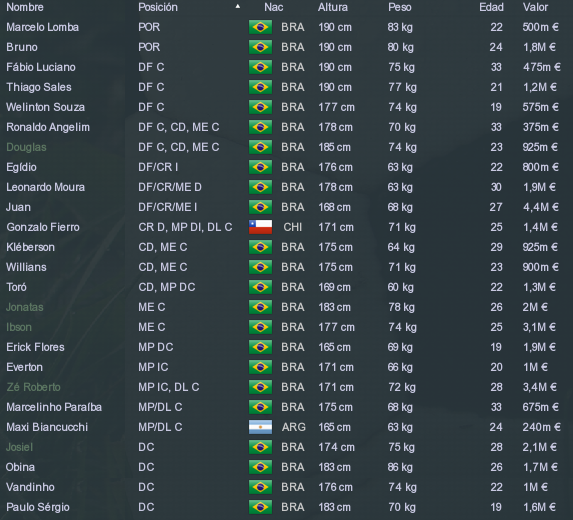
Task: Open the greyed-out player Zé Roberto
Action: [33, 387]
